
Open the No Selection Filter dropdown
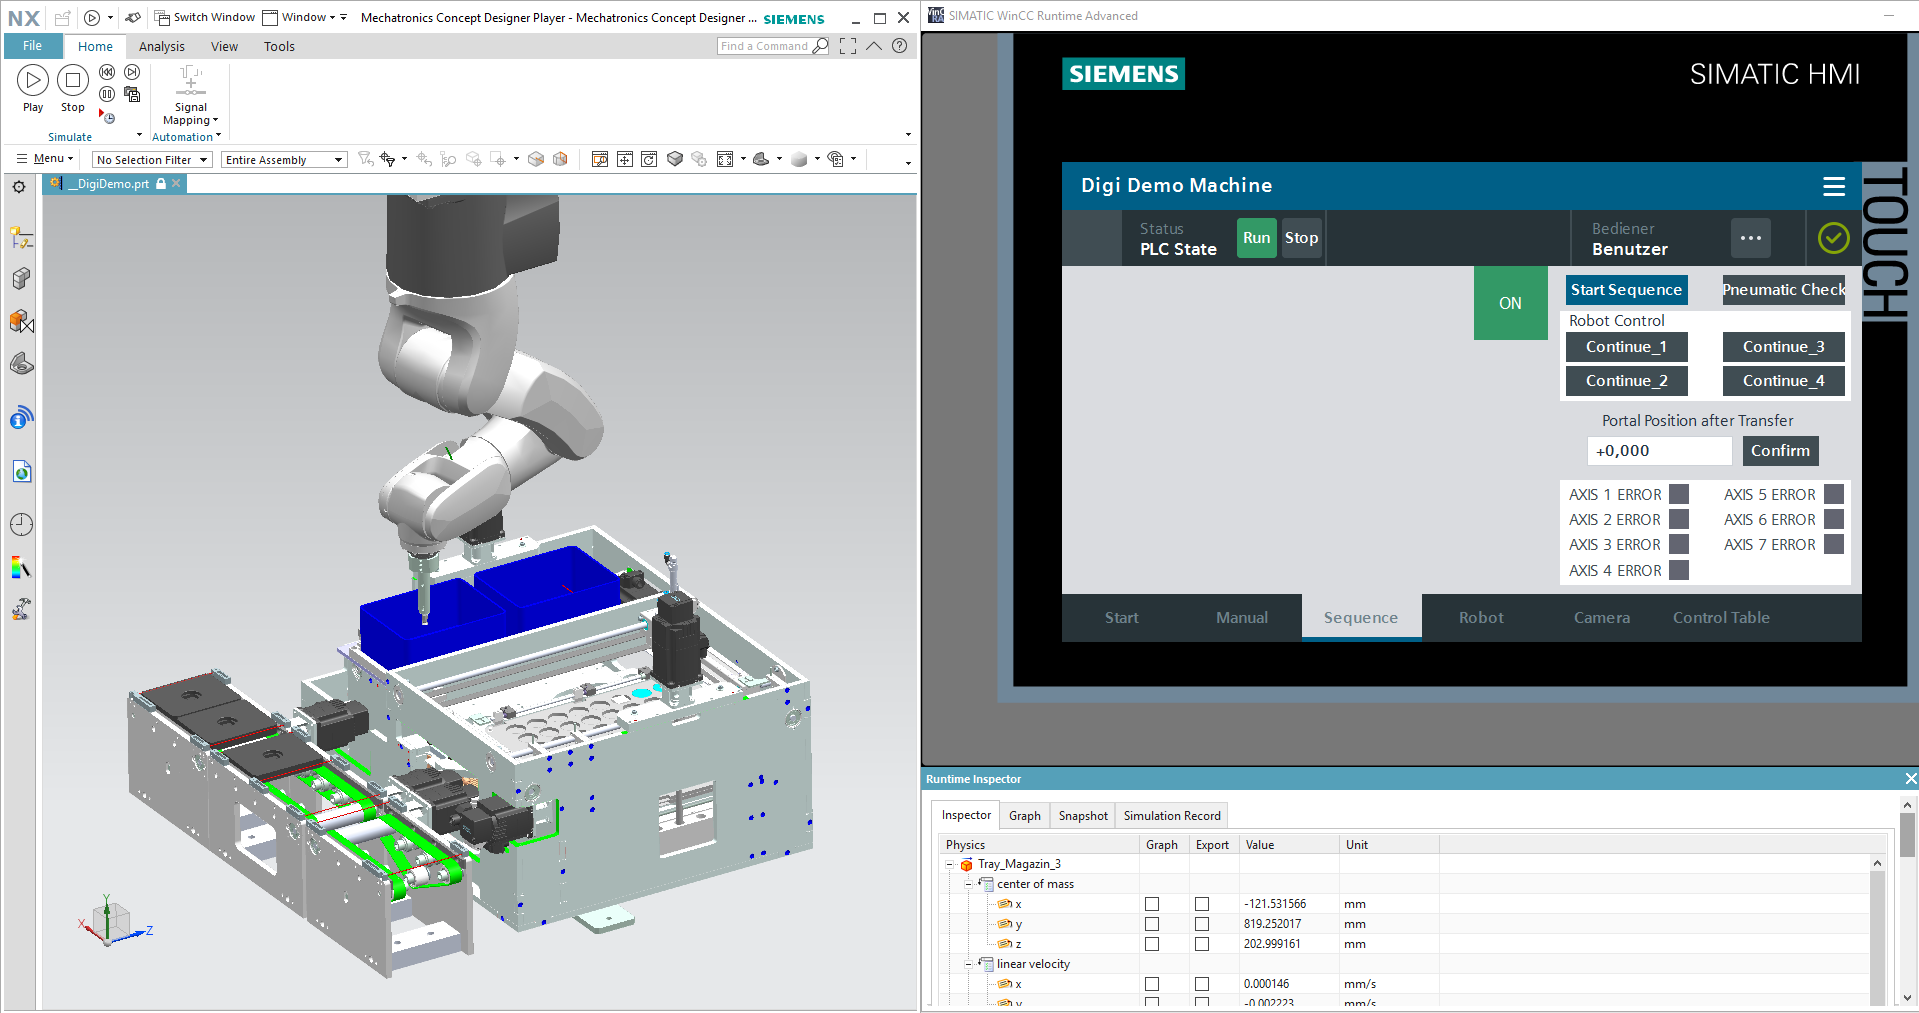pyautogui.click(x=152, y=160)
